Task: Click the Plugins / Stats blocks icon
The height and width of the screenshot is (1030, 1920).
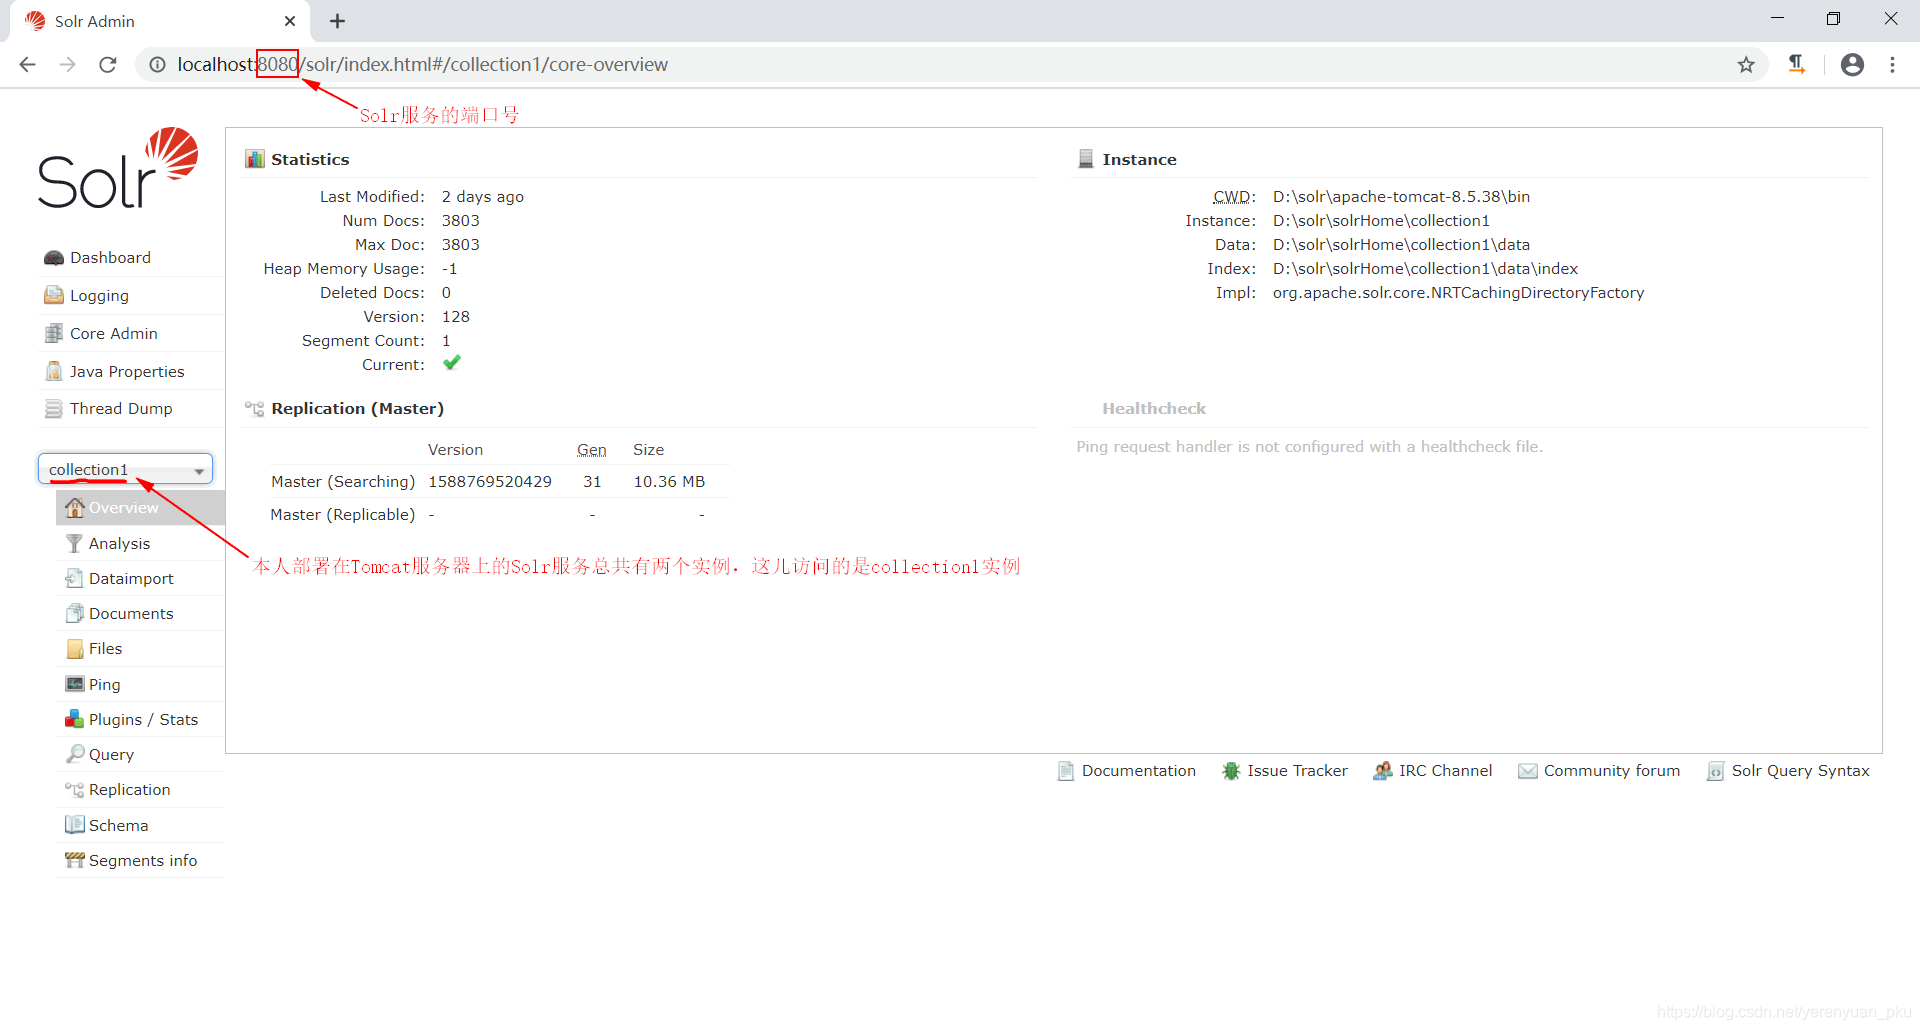Action: point(75,720)
